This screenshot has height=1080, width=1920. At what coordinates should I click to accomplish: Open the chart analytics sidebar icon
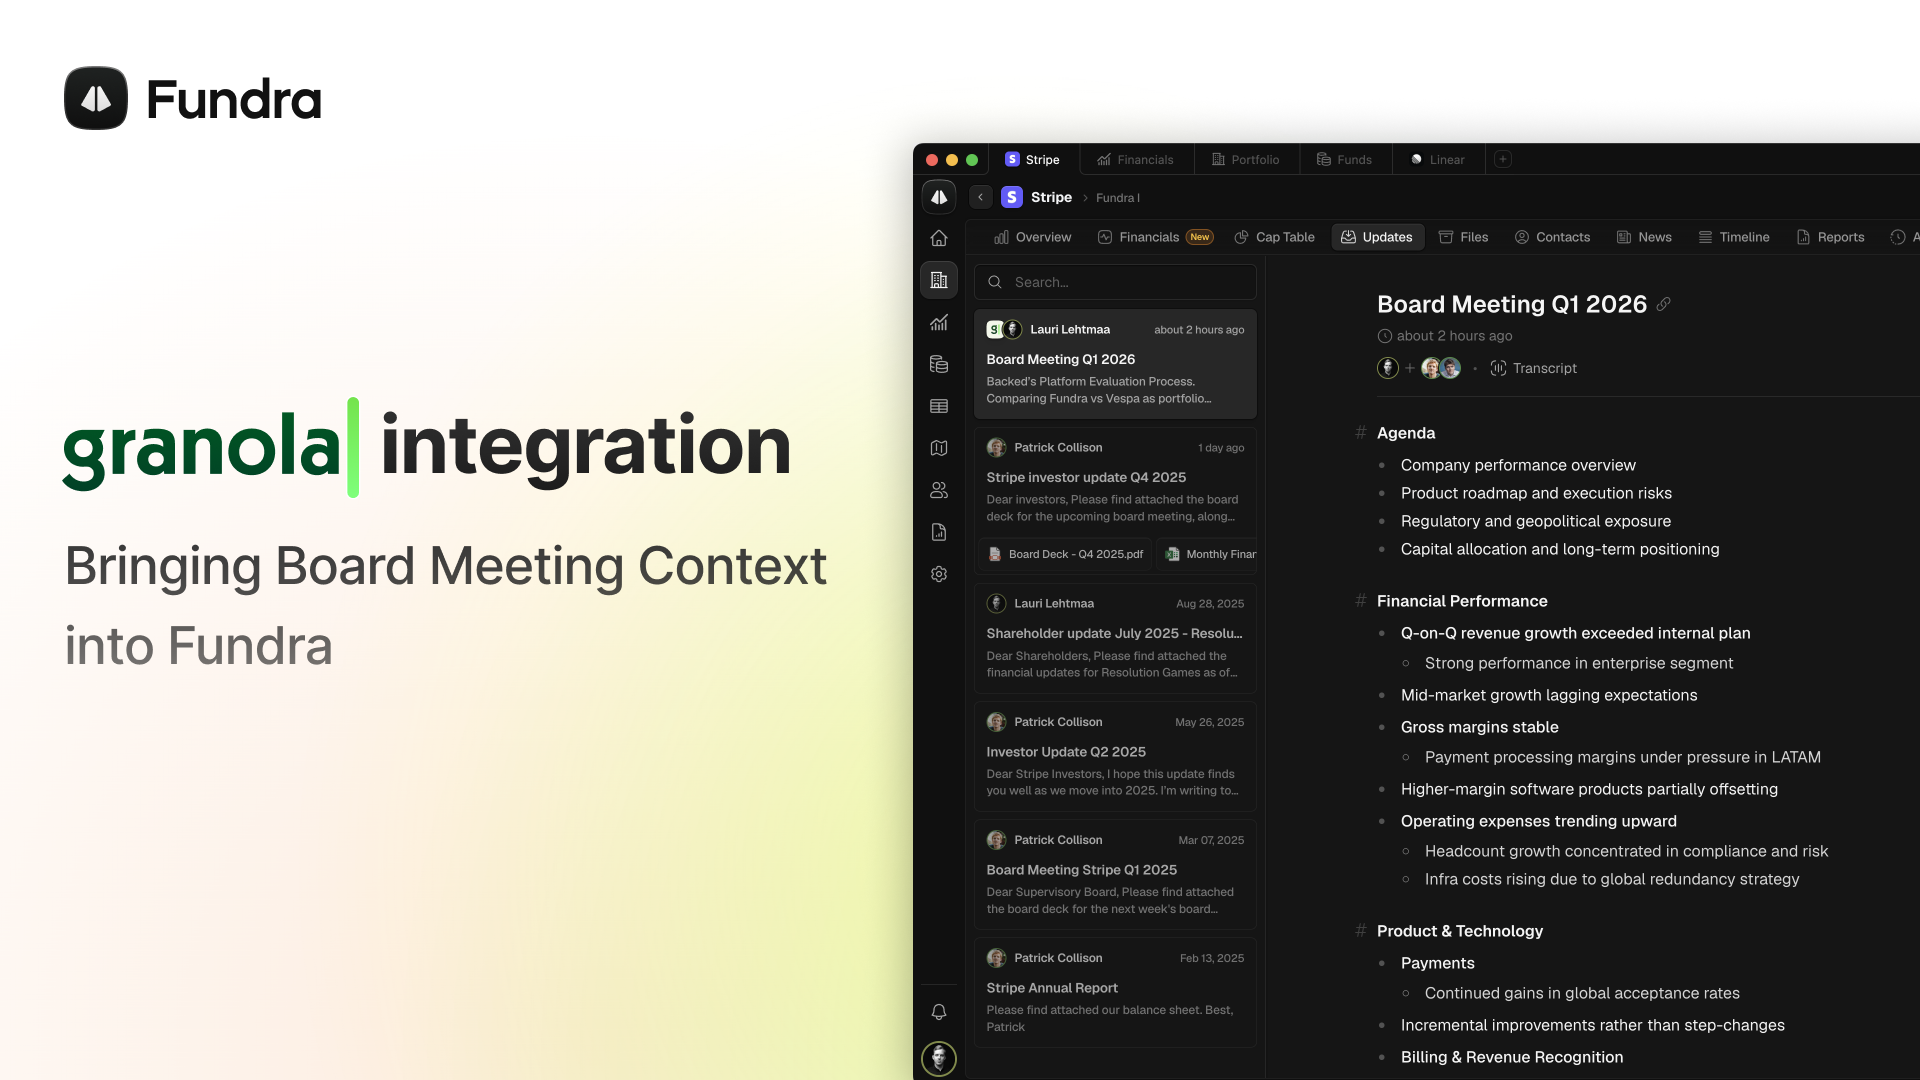coord(938,322)
